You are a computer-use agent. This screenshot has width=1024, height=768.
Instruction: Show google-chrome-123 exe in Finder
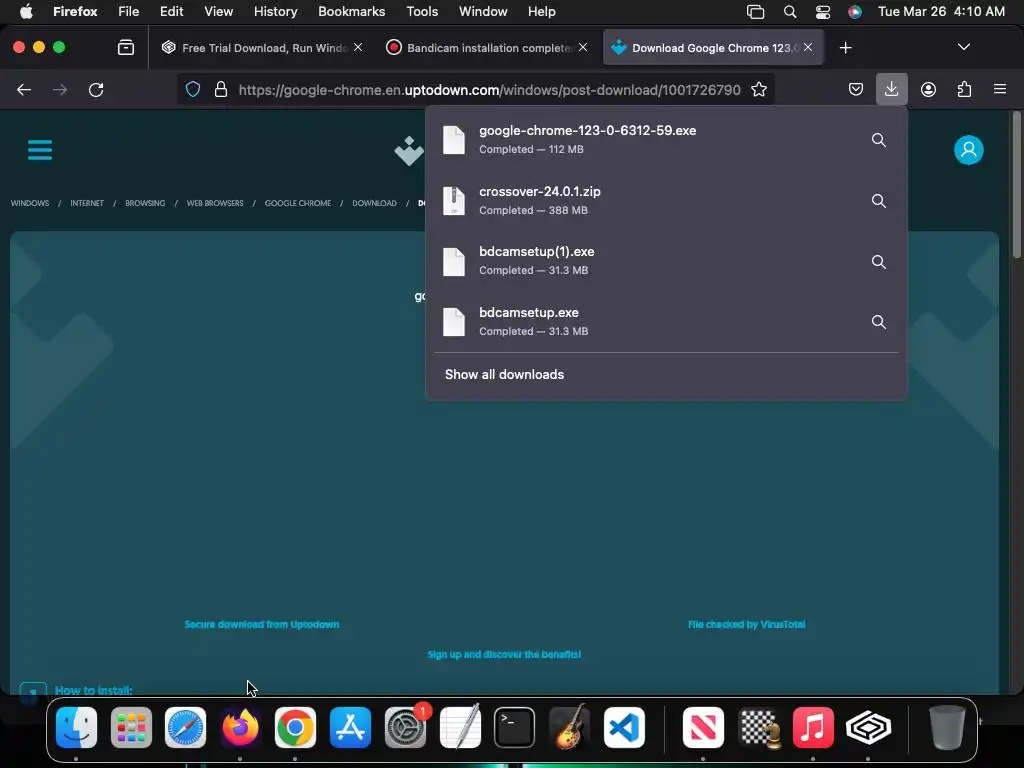(879, 140)
